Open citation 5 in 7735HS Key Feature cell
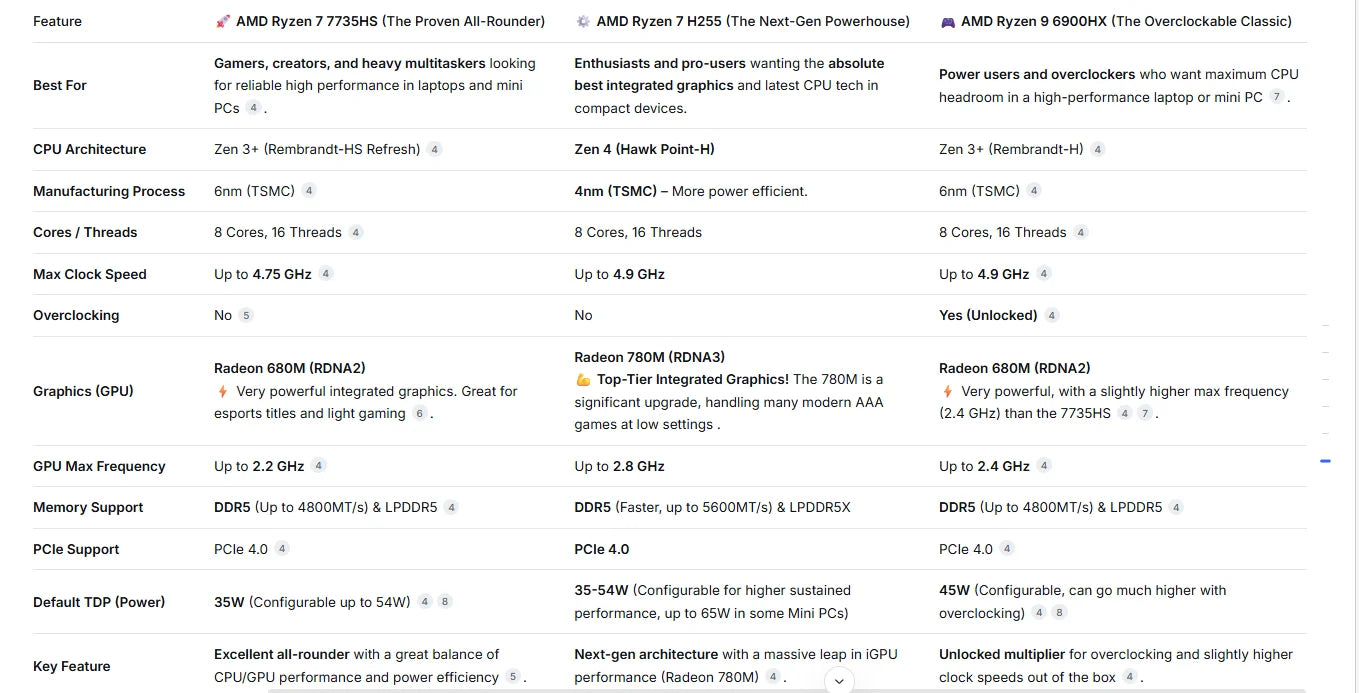1359x693 pixels. [513, 677]
